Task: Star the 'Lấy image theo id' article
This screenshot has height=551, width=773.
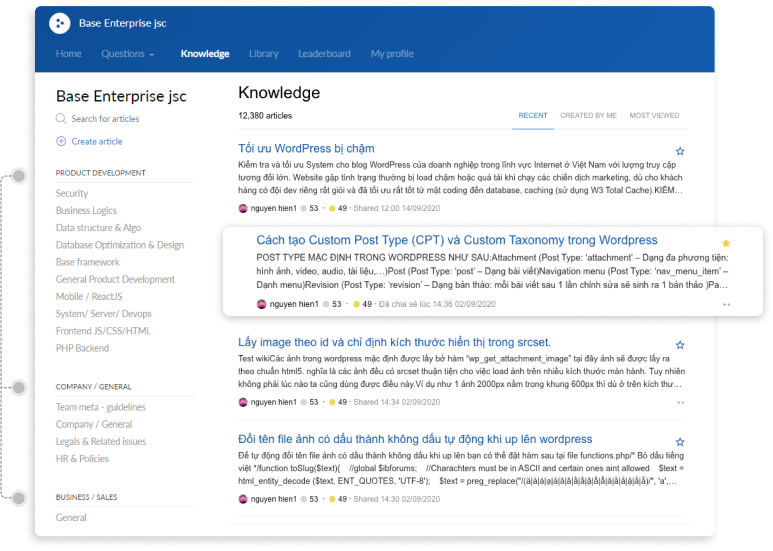Action: [680, 345]
